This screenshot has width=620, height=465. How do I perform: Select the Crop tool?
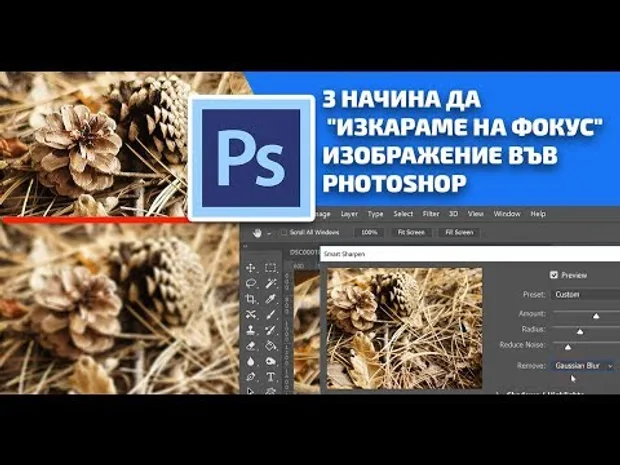tap(251, 299)
